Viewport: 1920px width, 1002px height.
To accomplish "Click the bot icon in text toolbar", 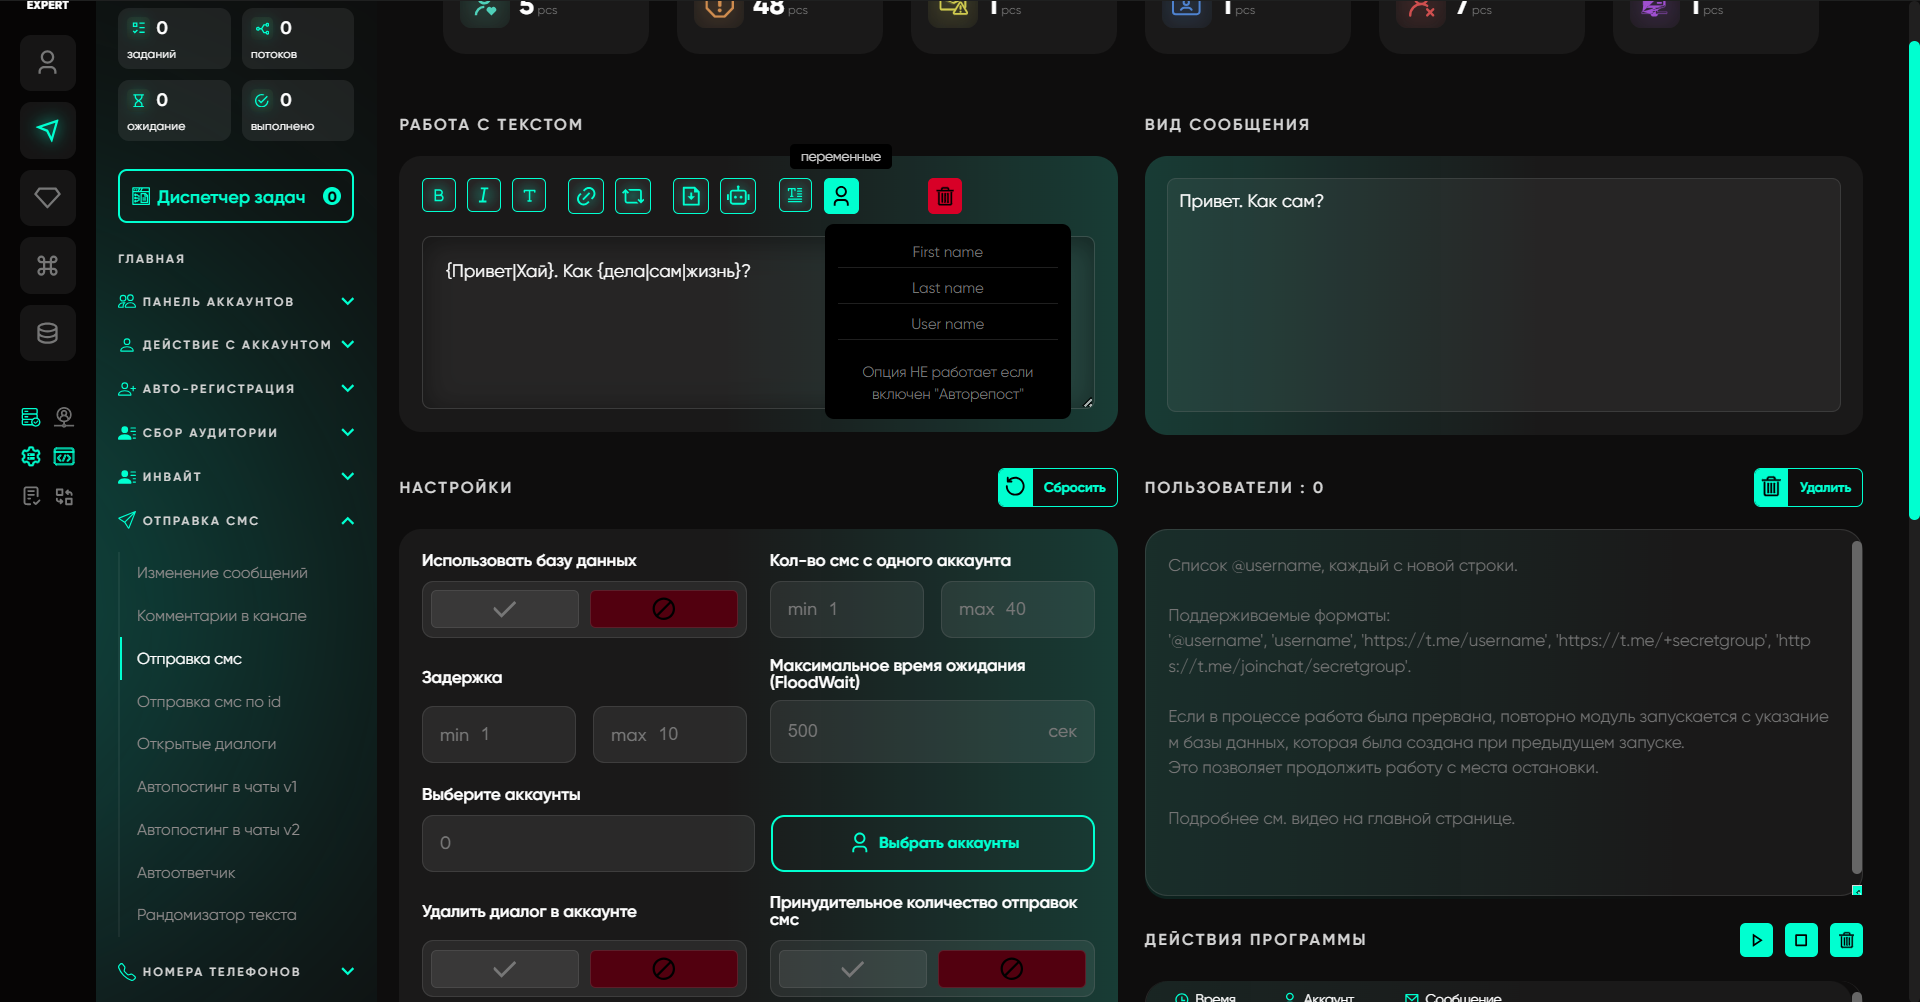I will click(x=738, y=196).
